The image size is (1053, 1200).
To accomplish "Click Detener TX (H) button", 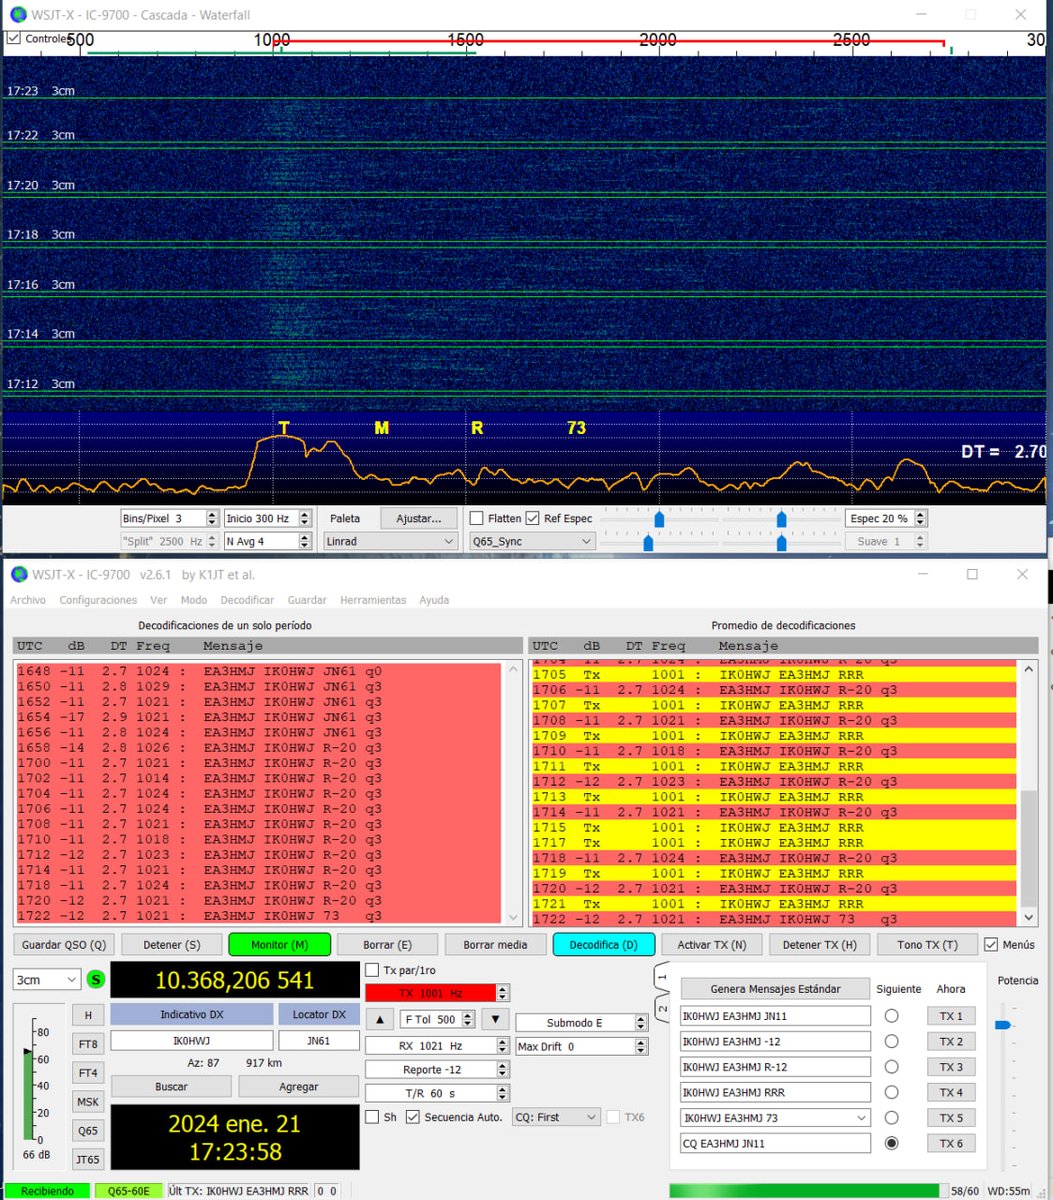I will click(x=819, y=944).
